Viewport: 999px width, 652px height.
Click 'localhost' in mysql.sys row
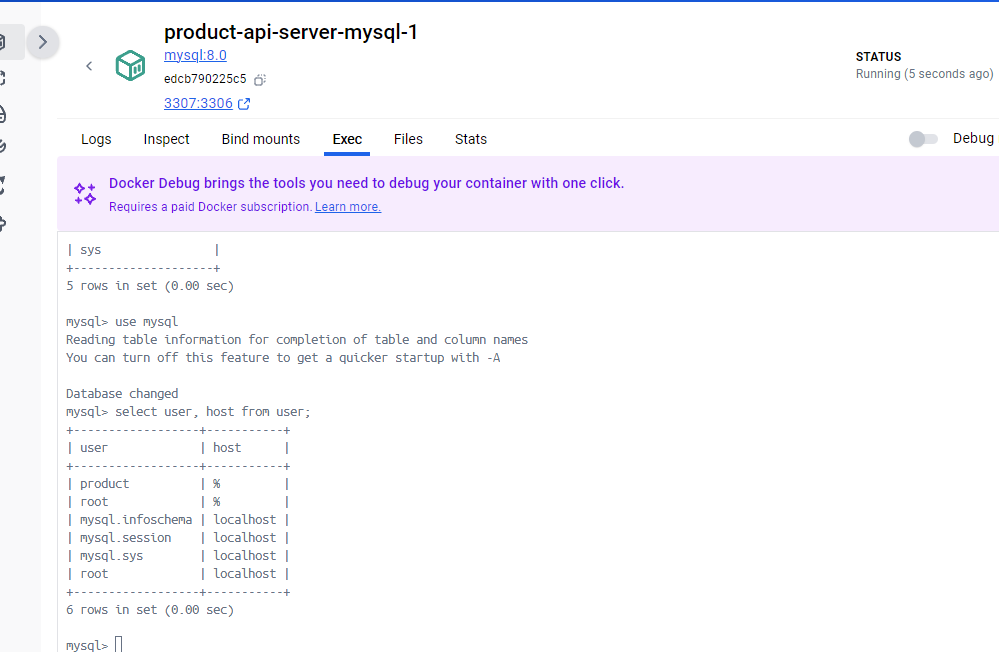[245, 556]
